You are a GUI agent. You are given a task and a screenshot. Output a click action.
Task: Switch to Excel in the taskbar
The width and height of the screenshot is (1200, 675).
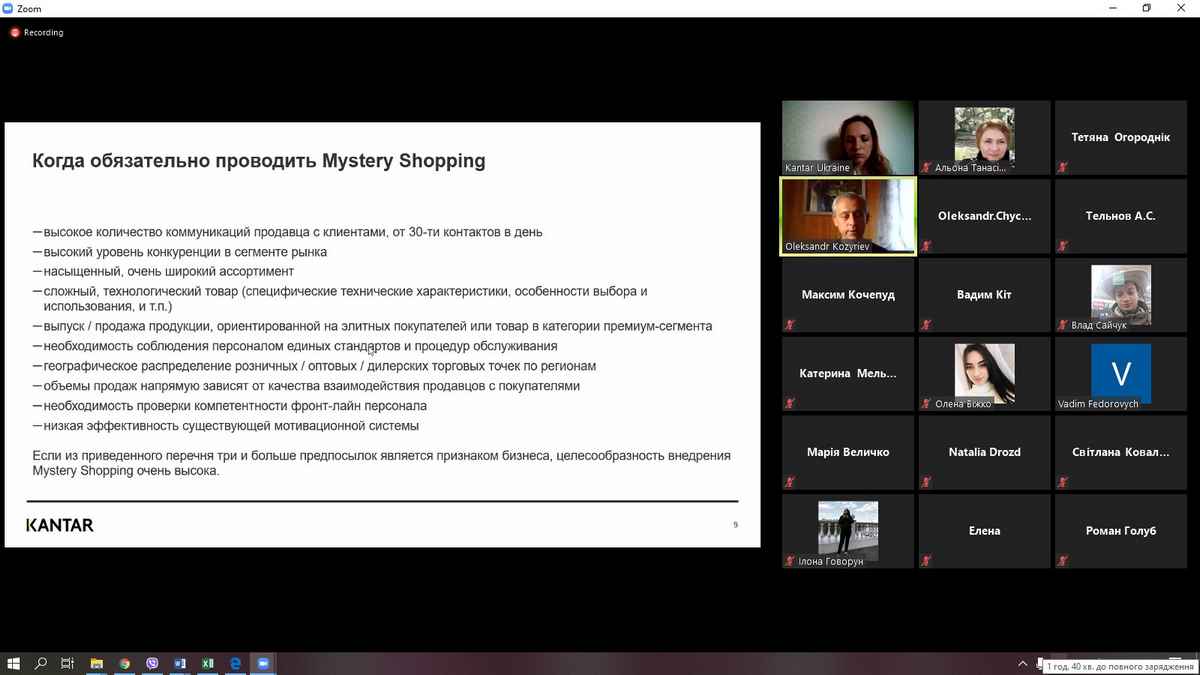pos(208,663)
